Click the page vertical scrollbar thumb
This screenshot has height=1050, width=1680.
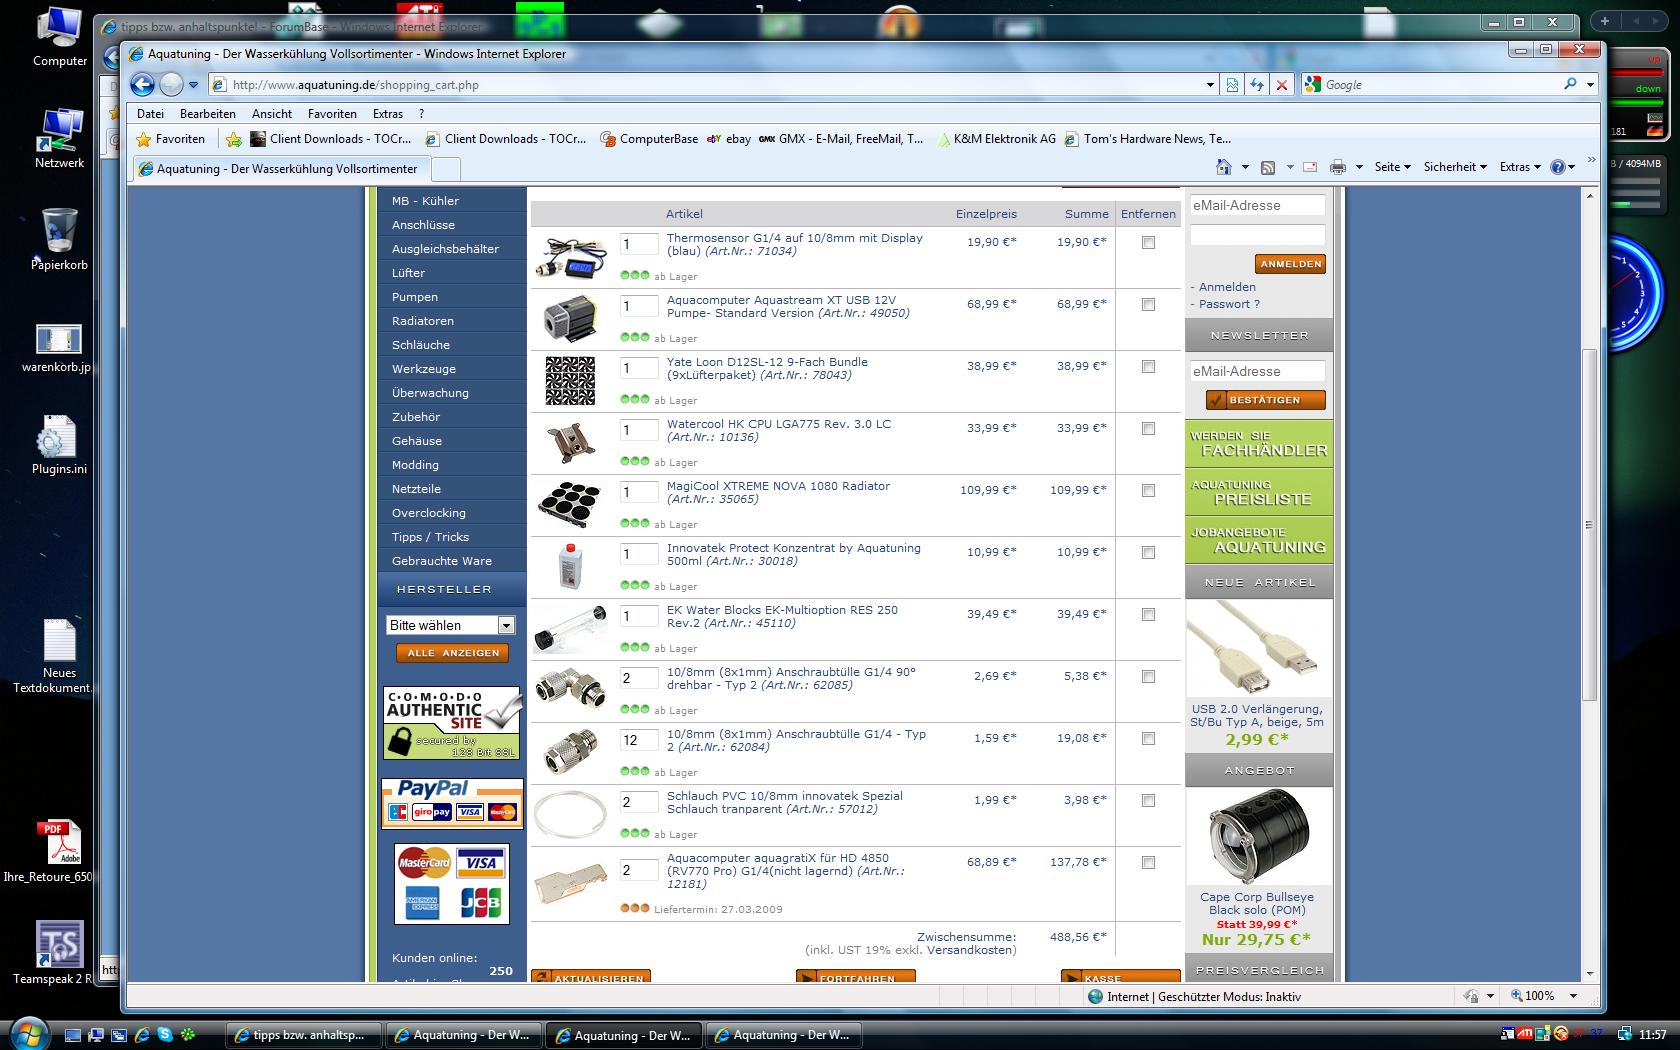point(1589,524)
